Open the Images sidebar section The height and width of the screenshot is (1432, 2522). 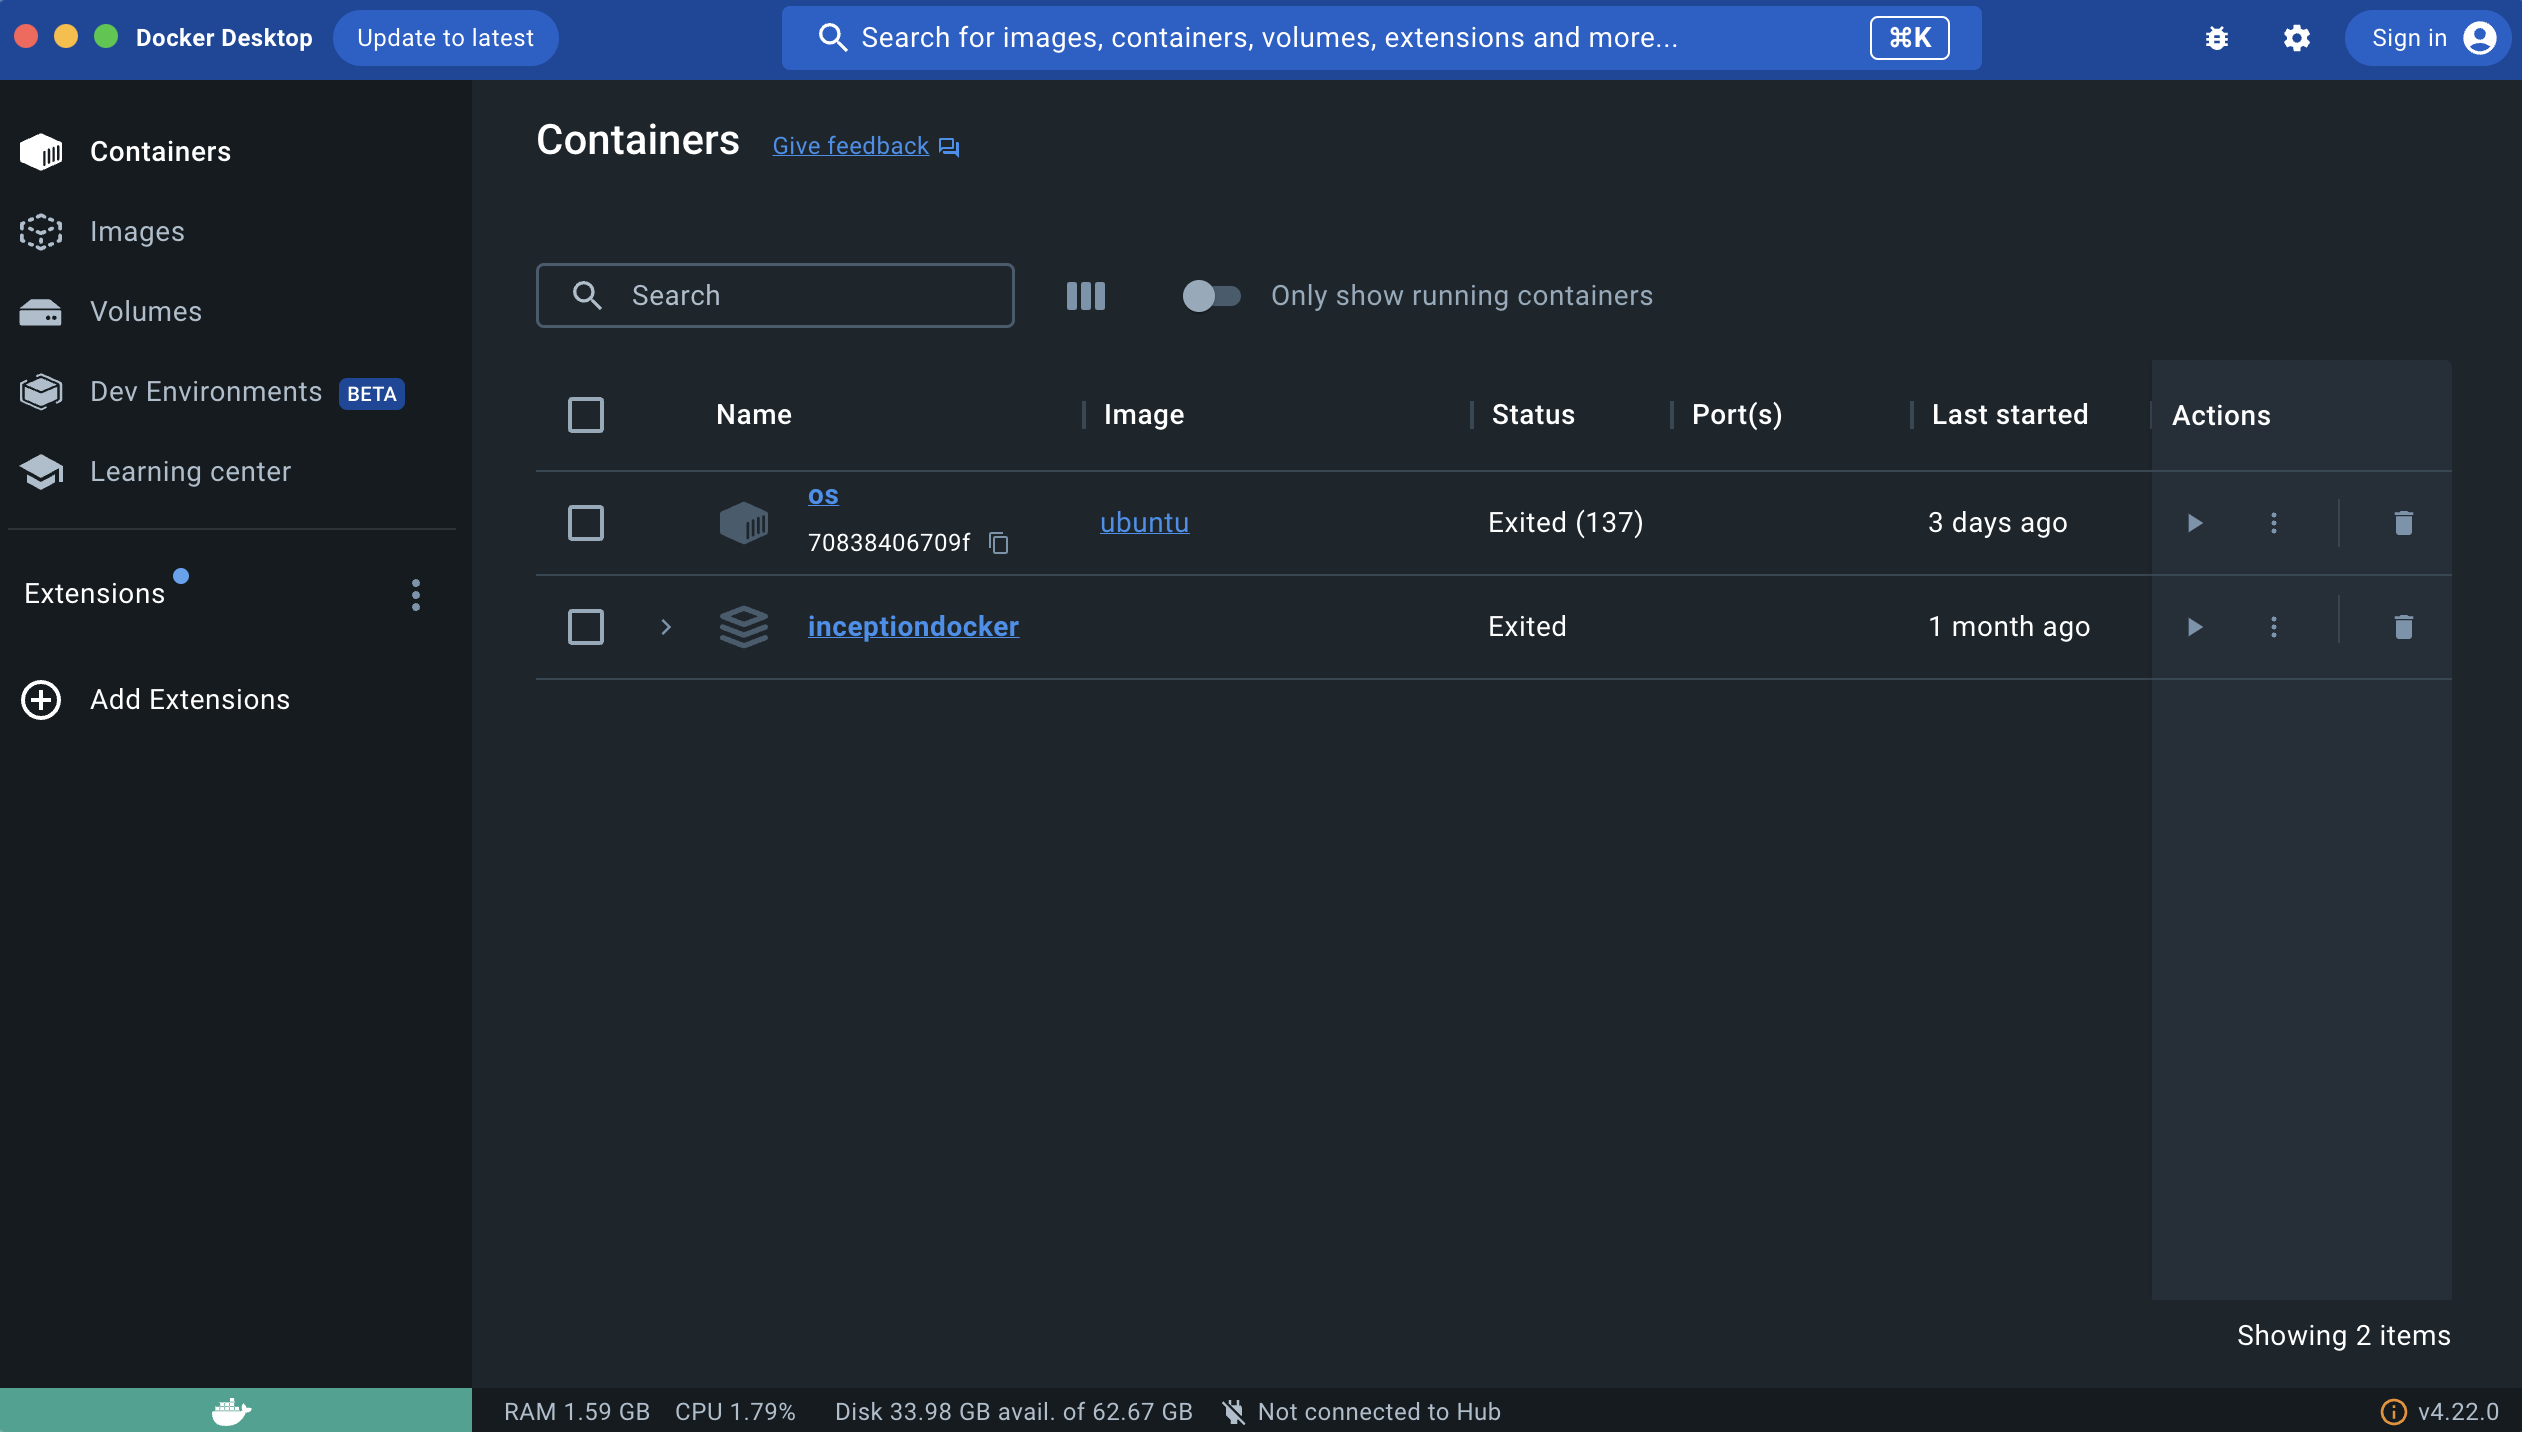tap(137, 231)
